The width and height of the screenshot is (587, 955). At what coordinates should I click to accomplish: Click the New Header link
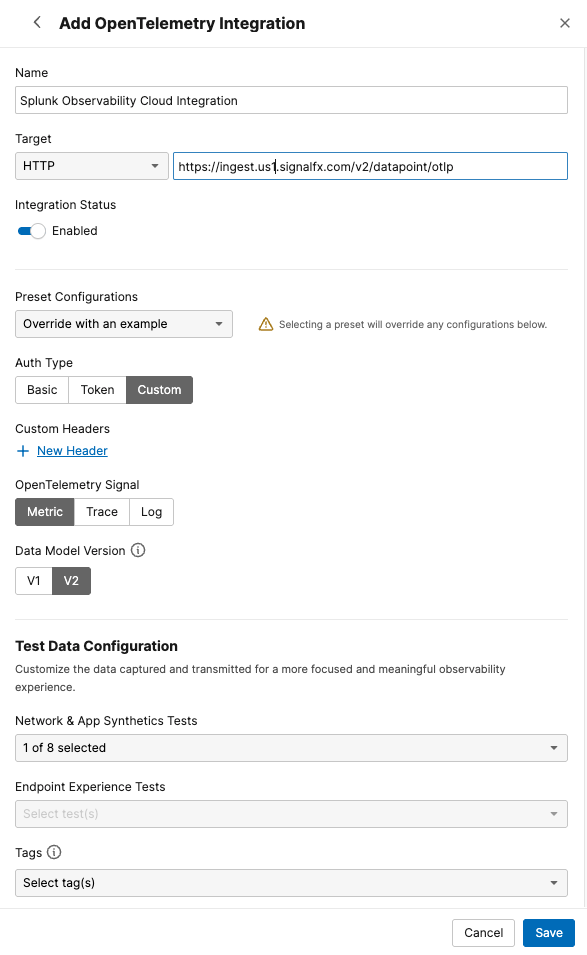(72, 451)
